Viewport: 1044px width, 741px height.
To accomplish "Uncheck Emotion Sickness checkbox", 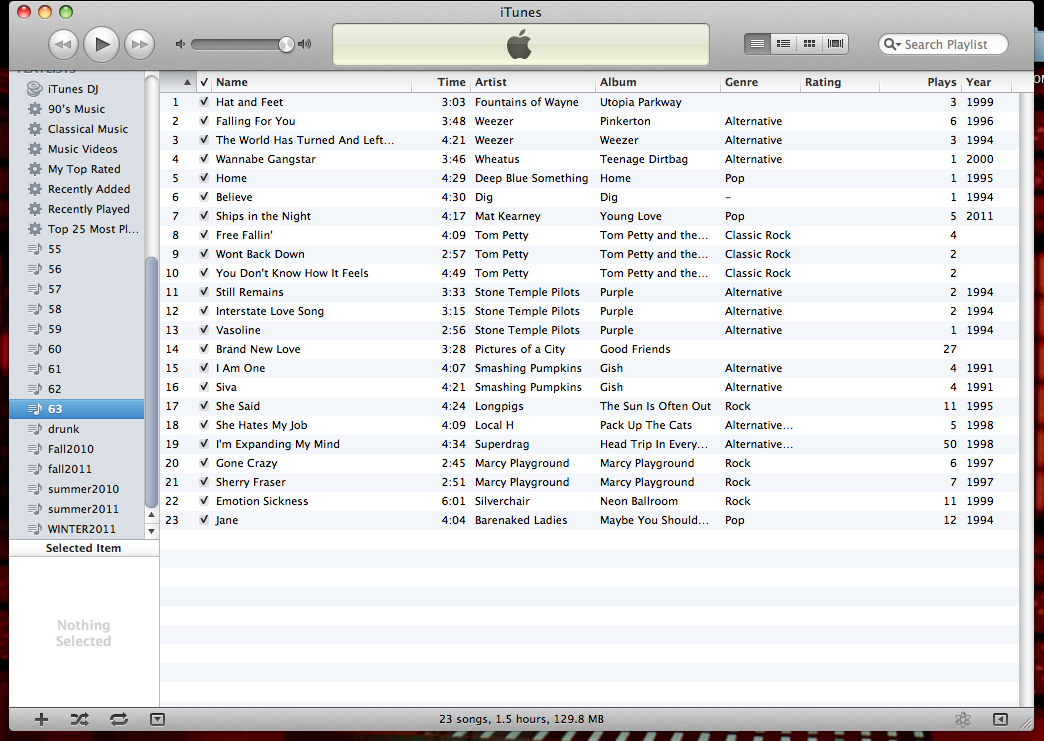I will tap(204, 501).
